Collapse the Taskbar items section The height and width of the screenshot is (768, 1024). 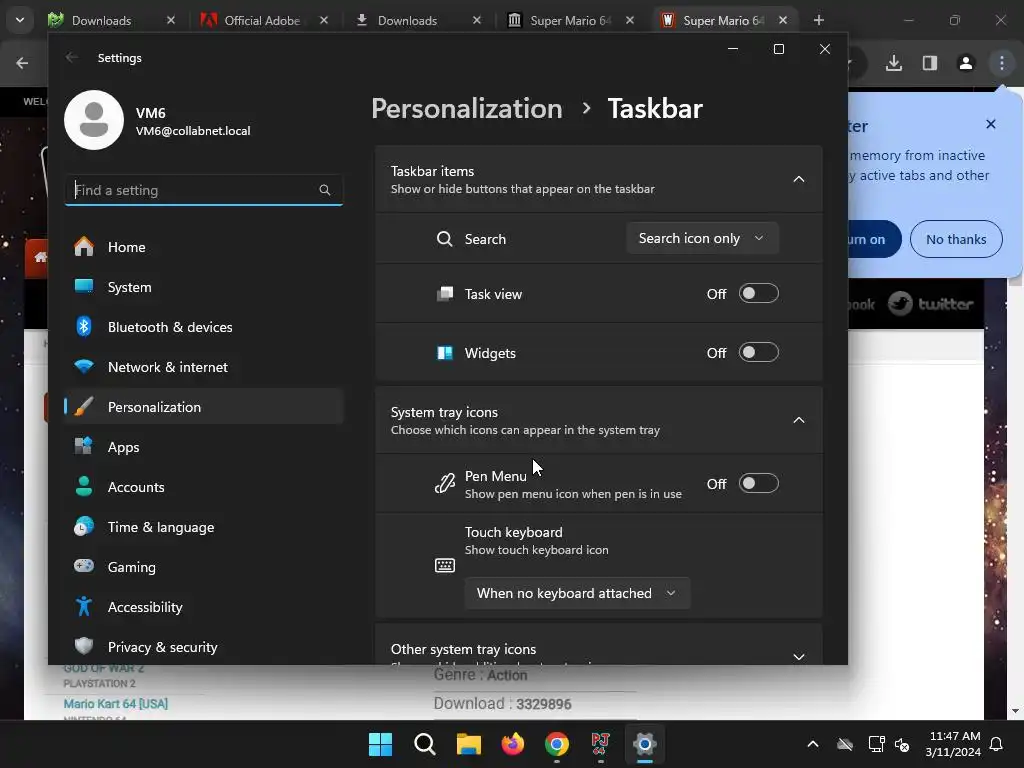tap(799, 179)
